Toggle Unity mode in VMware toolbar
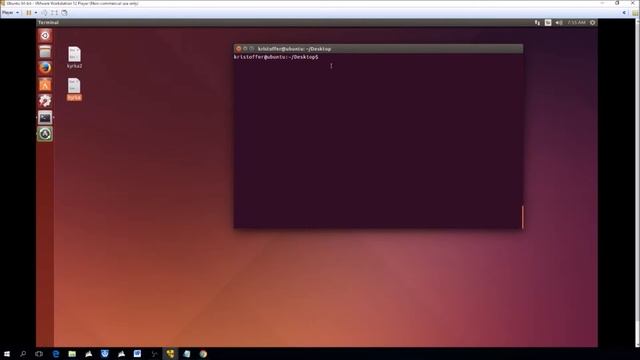Viewport: 640px width, 360px height. tap(64, 13)
